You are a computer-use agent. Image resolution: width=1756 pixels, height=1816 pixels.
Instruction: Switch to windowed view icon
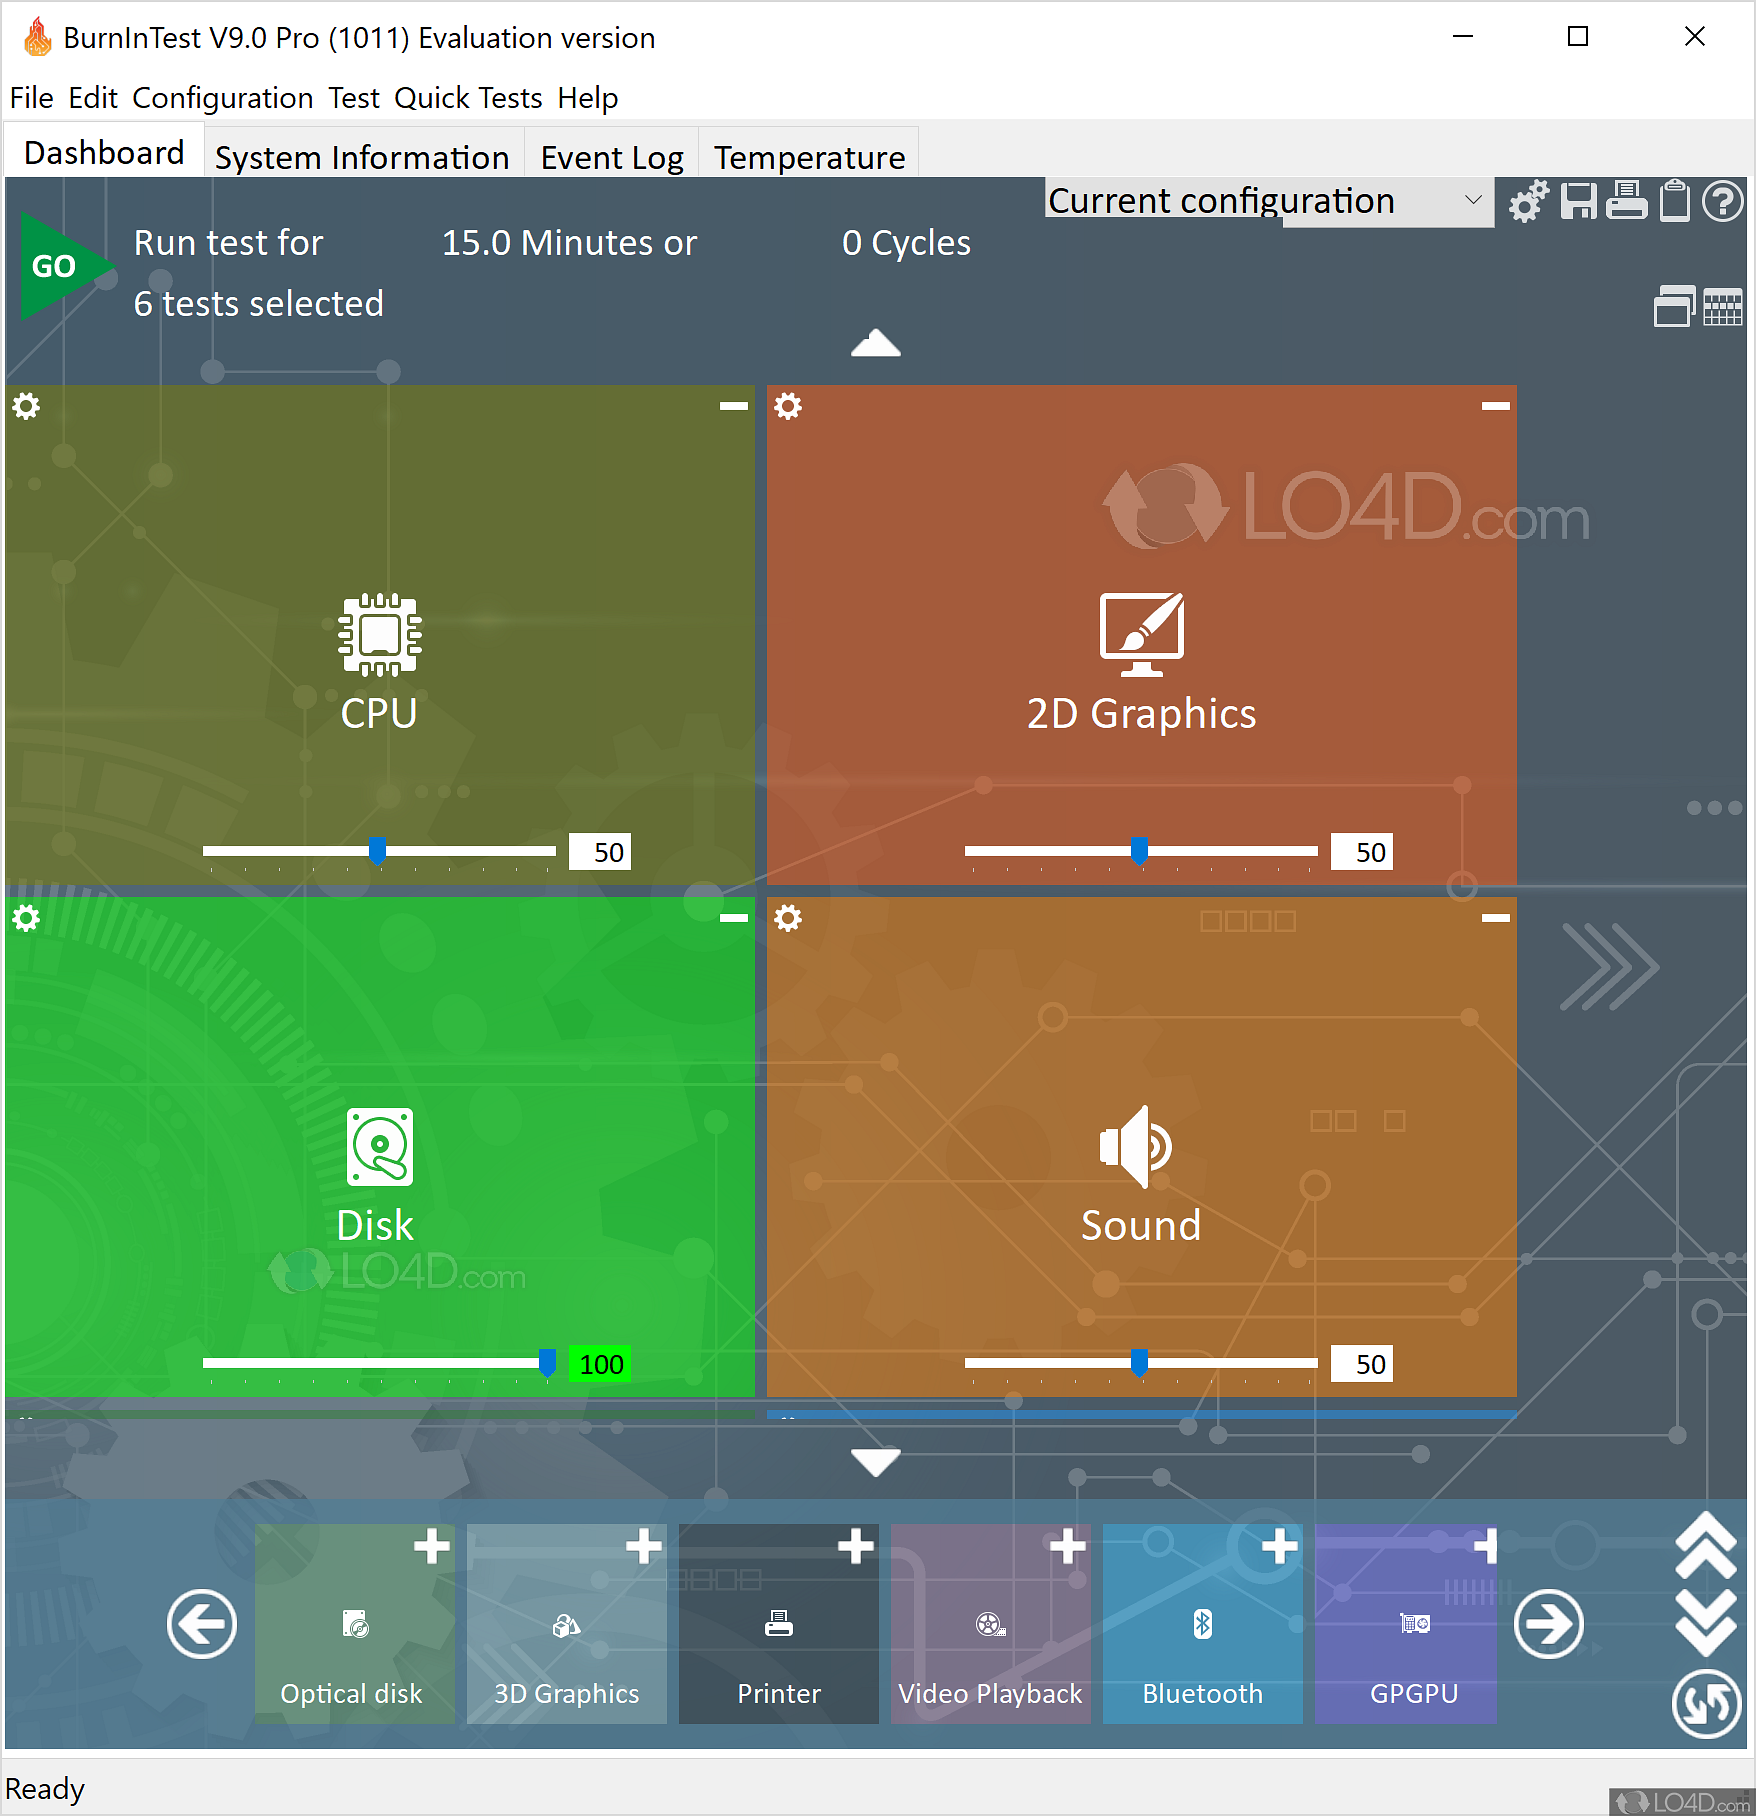(1674, 306)
